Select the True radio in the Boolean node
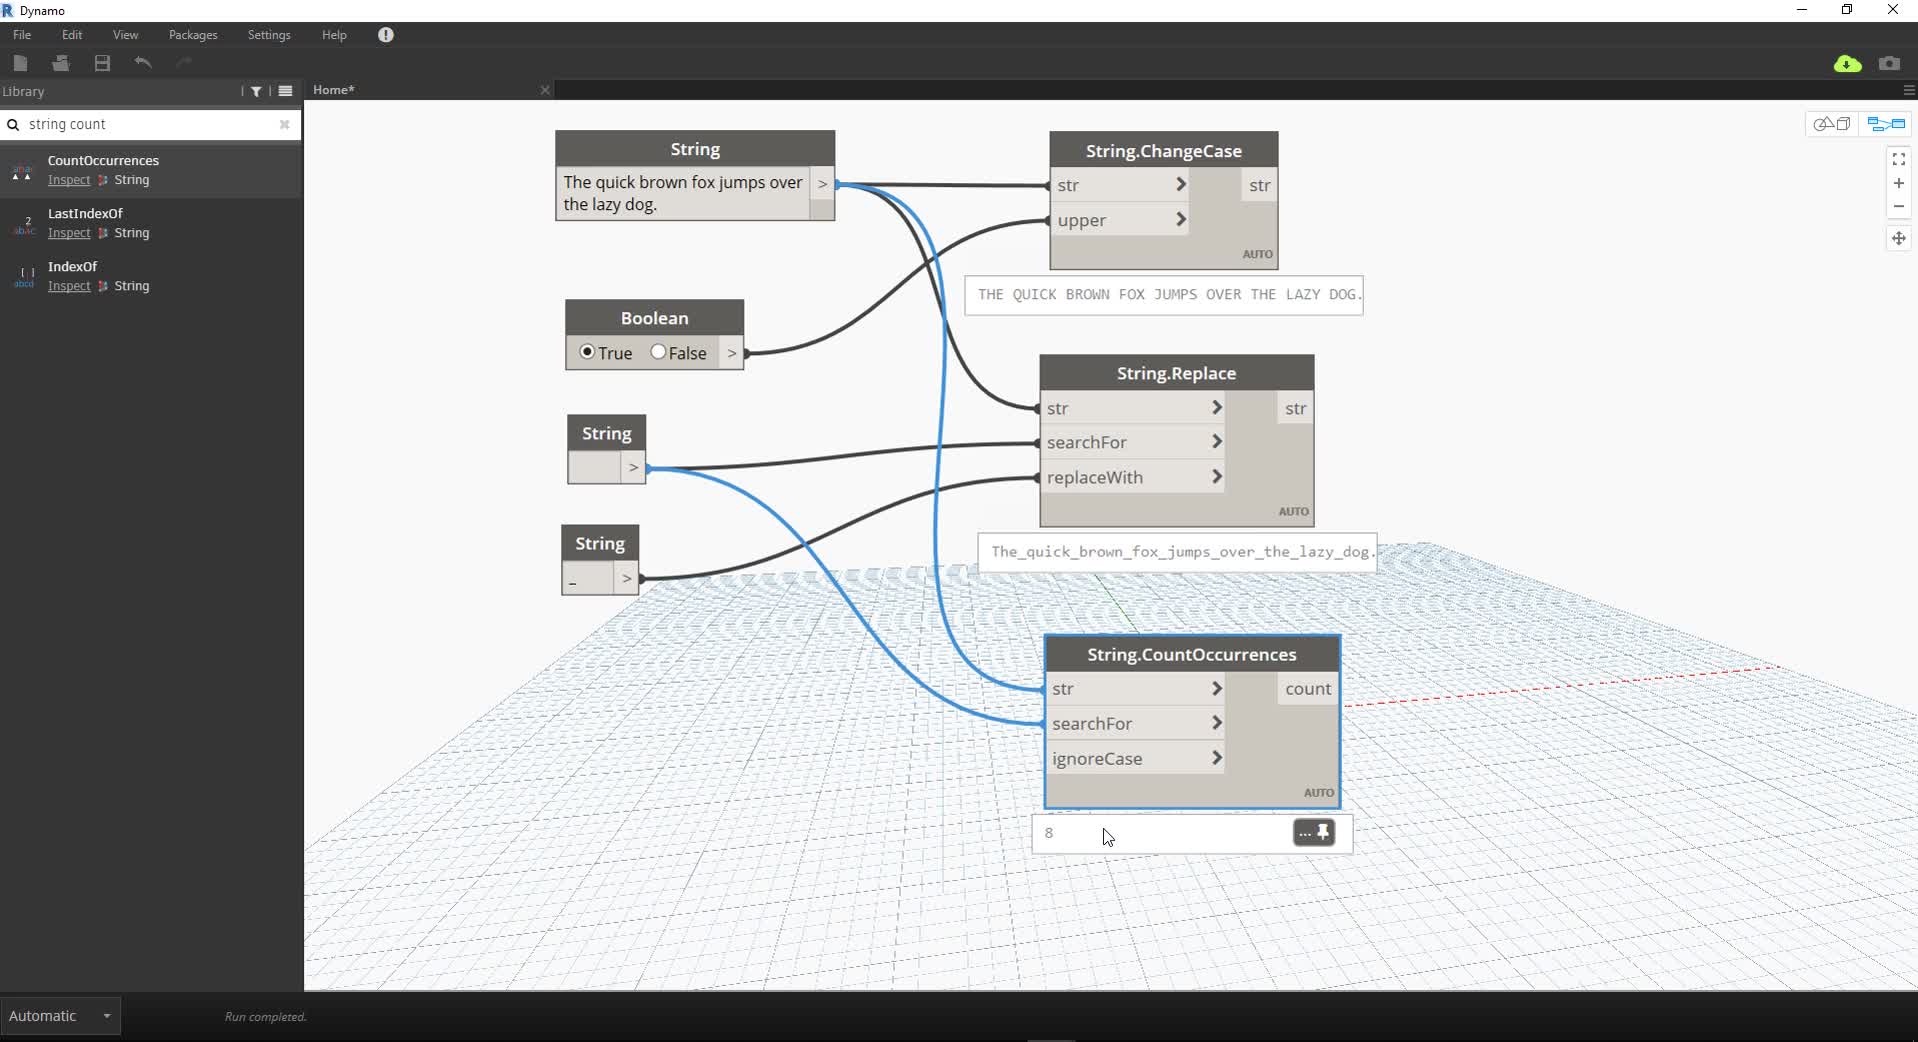Image resolution: width=1918 pixels, height=1042 pixels. (588, 352)
